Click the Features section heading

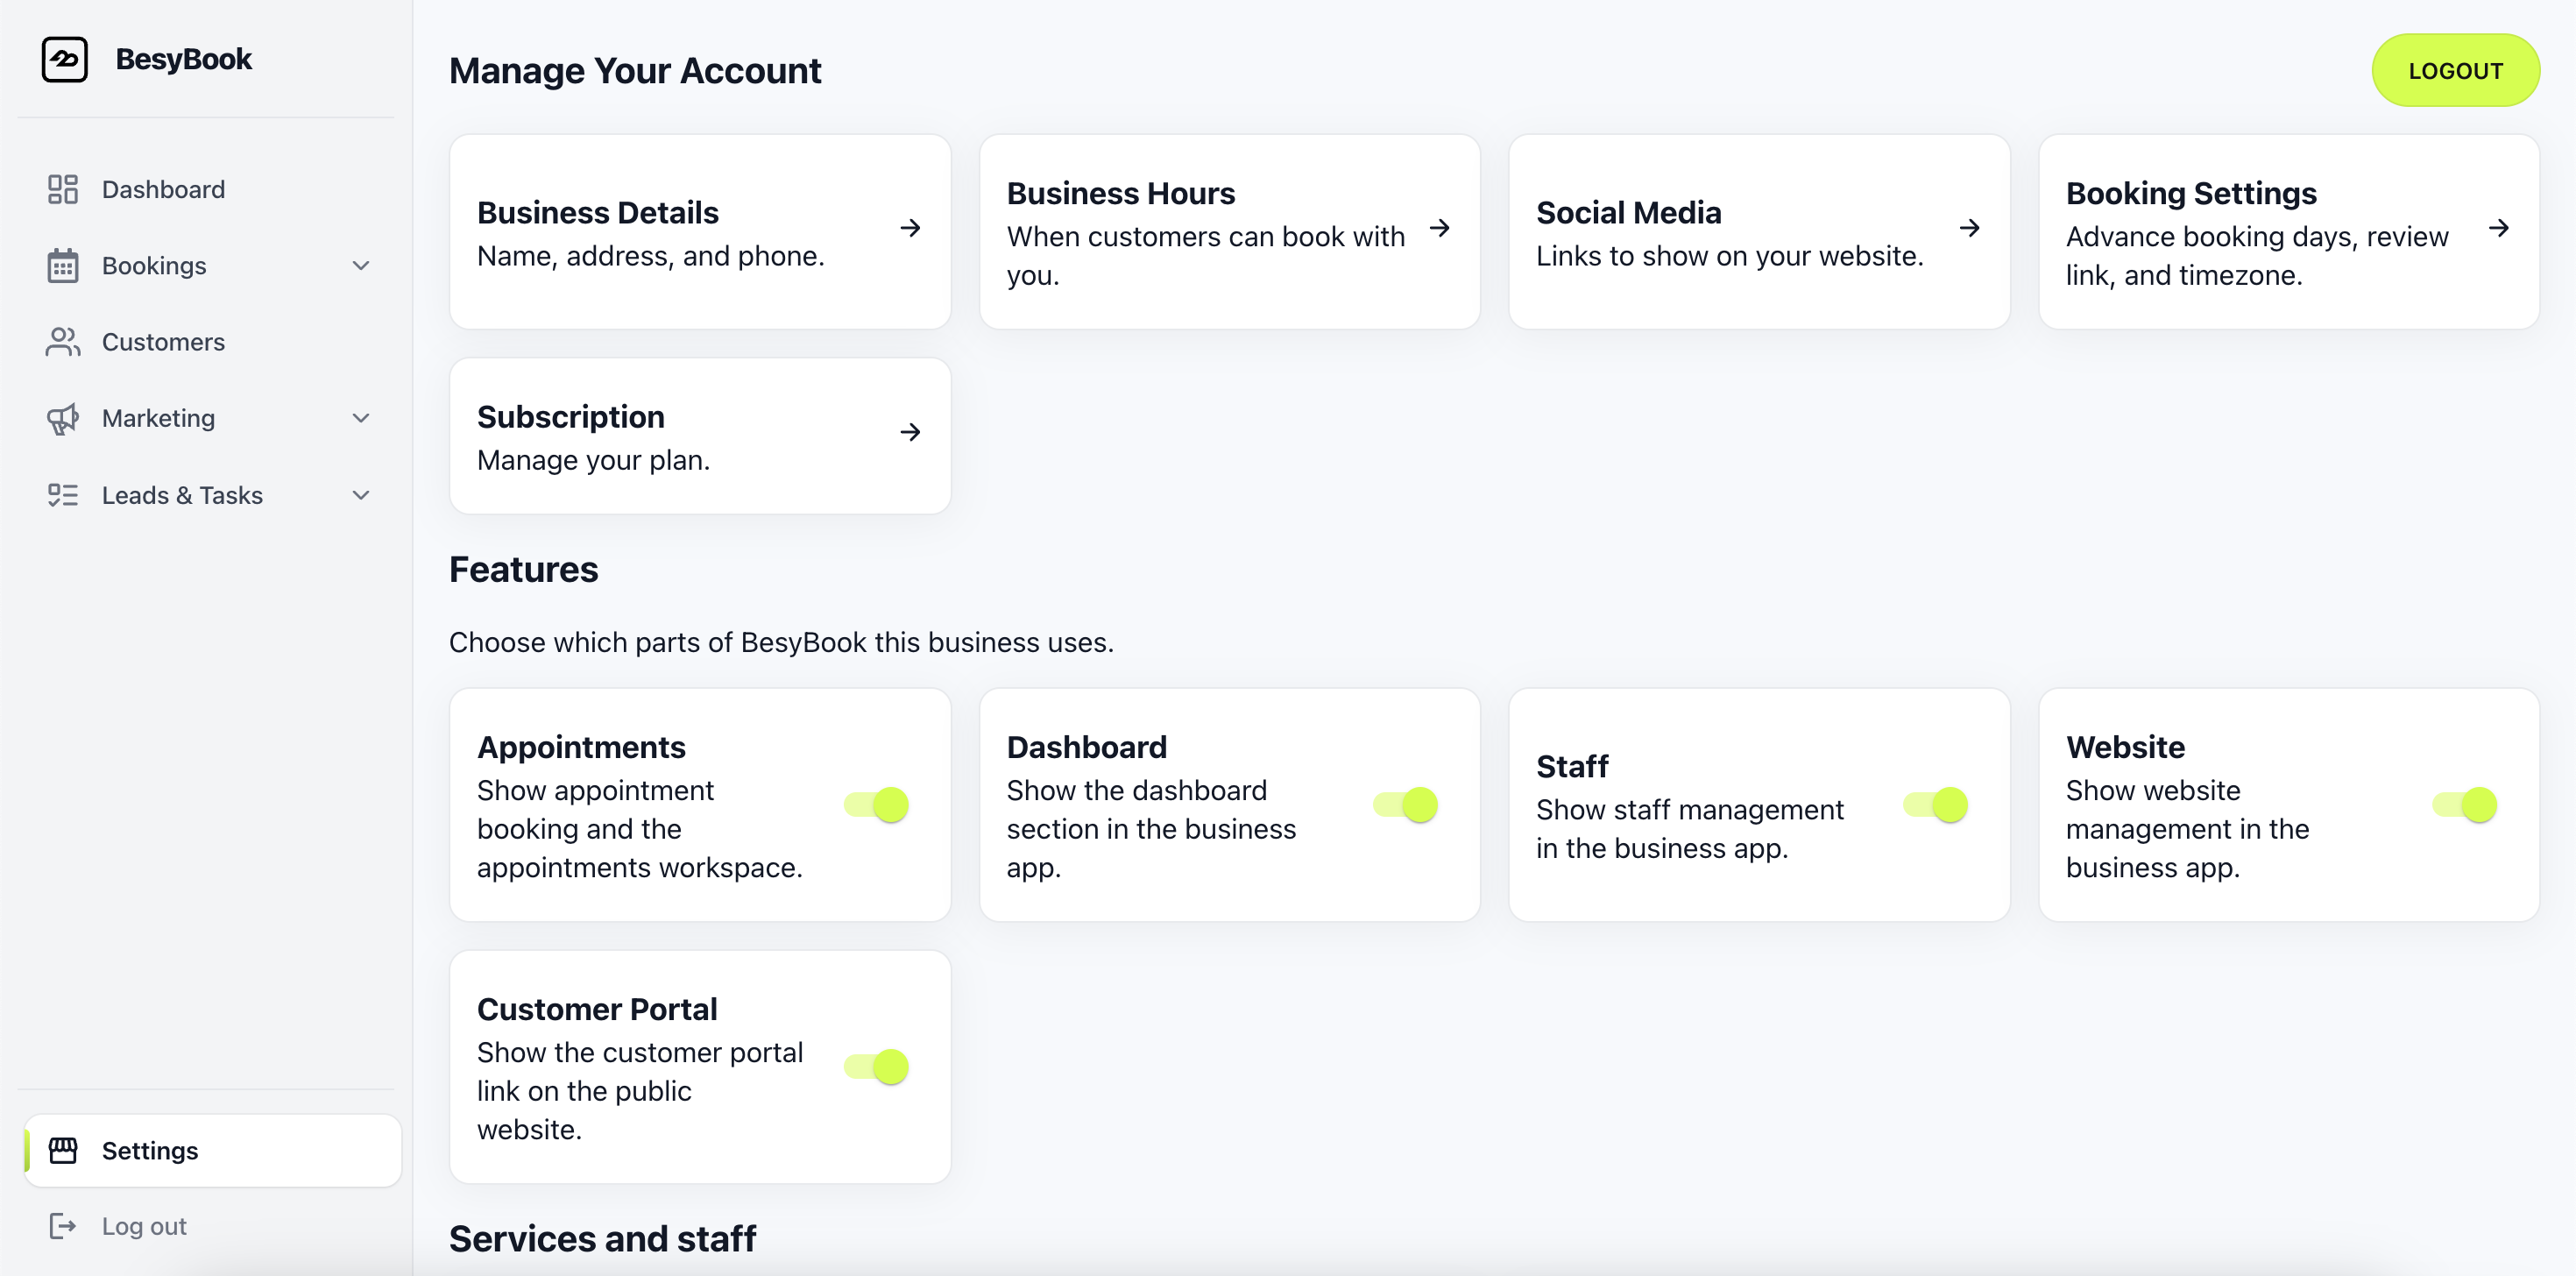click(523, 570)
